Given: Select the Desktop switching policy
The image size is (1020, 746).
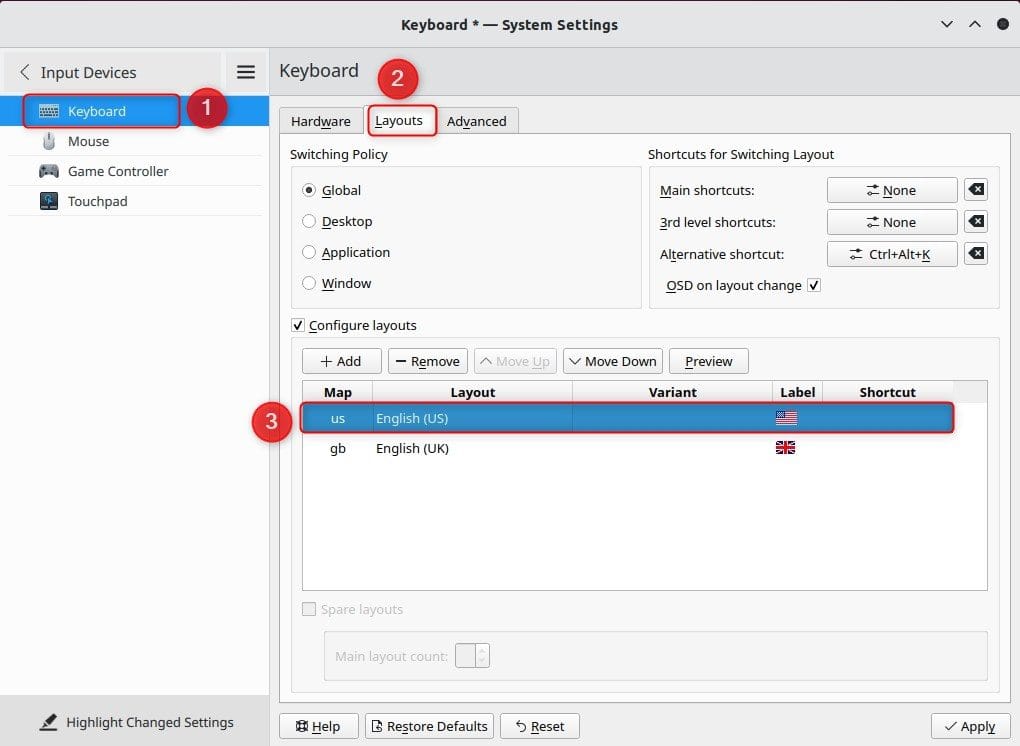Looking at the screenshot, I should coord(309,221).
